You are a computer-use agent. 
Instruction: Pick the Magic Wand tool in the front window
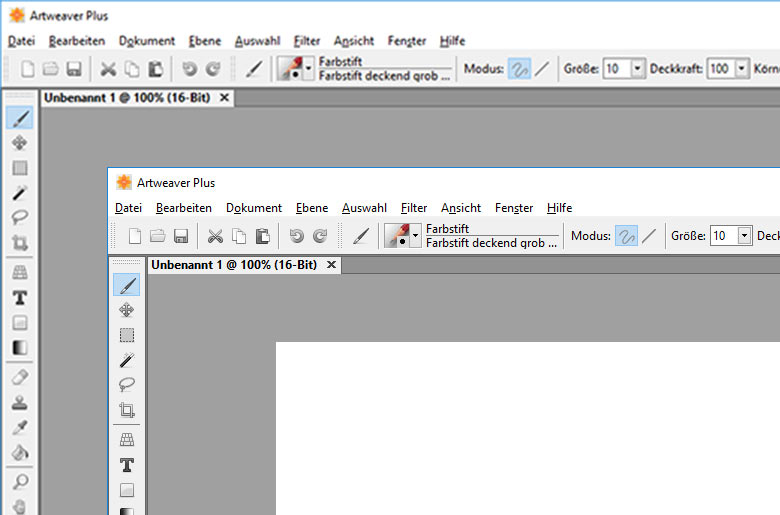pyautogui.click(x=127, y=360)
